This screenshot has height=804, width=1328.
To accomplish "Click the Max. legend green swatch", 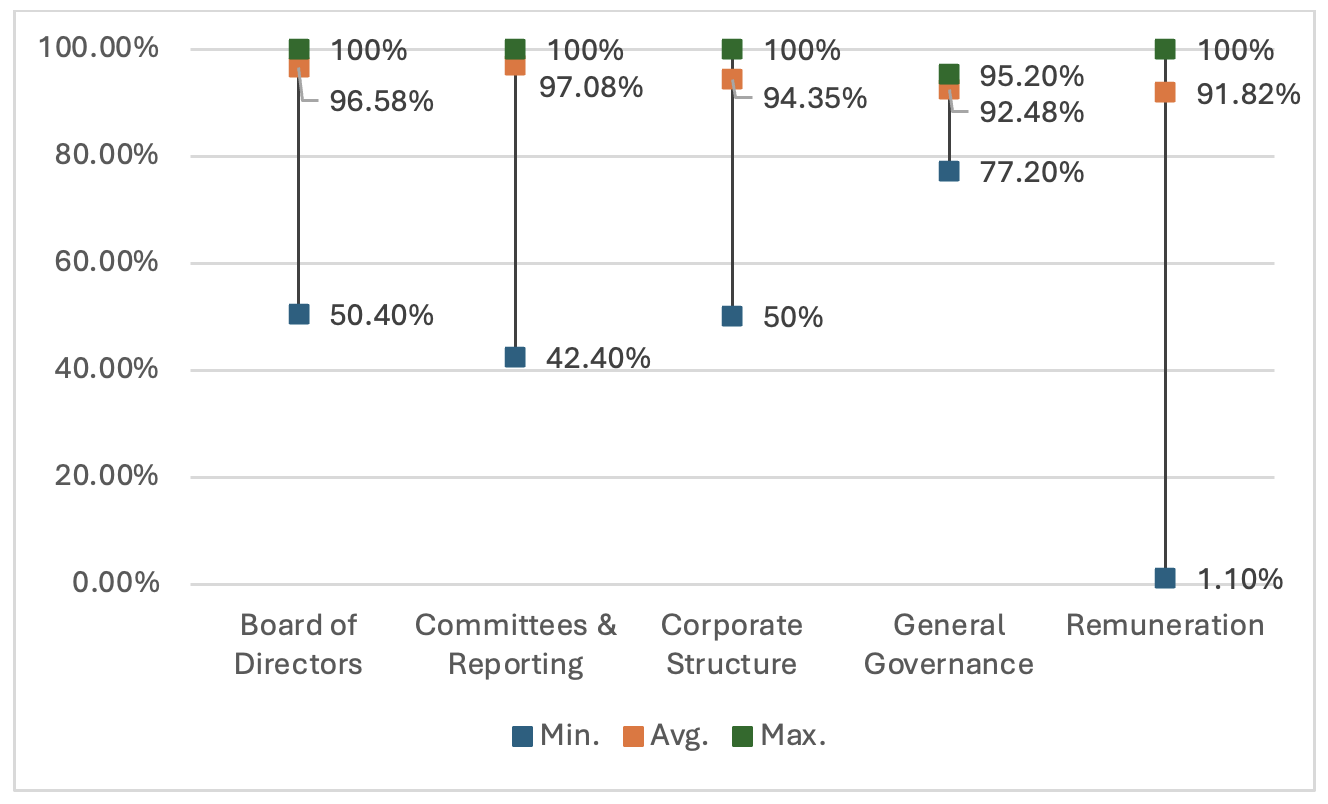I will [x=741, y=737].
